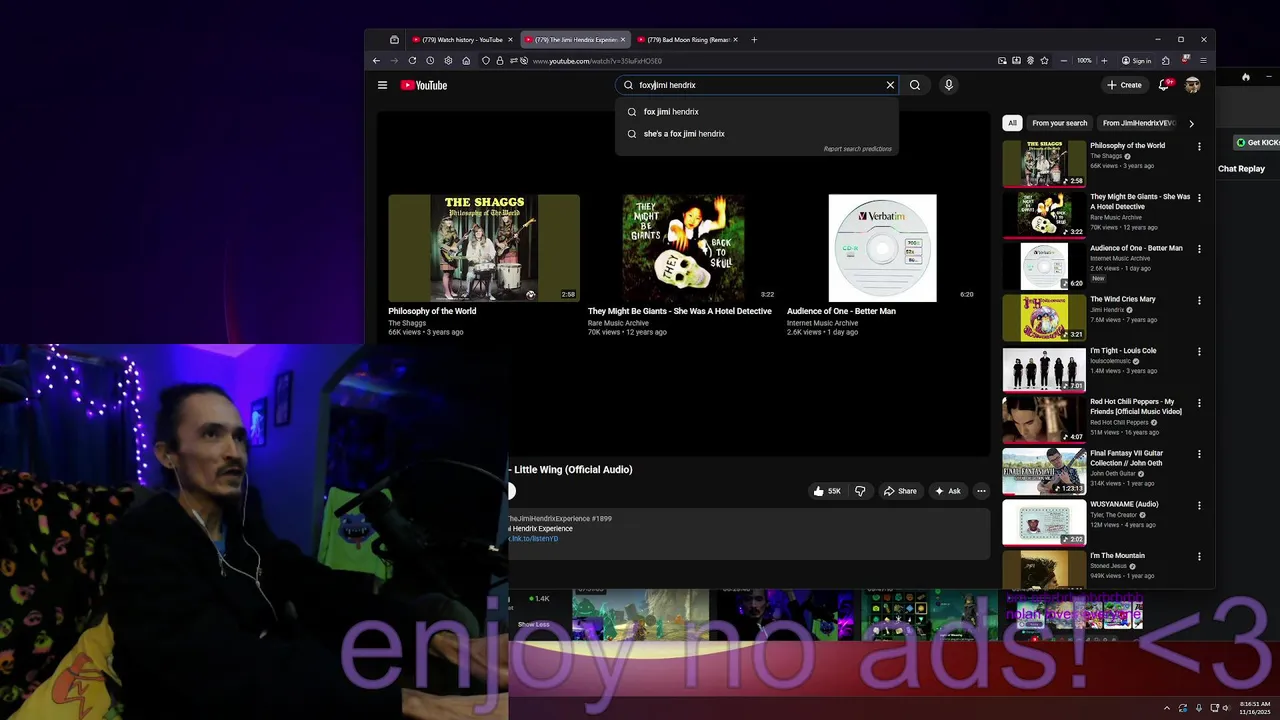Go back with browser back arrow
Viewport: 1280px width, 720px height.
point(376,61)
